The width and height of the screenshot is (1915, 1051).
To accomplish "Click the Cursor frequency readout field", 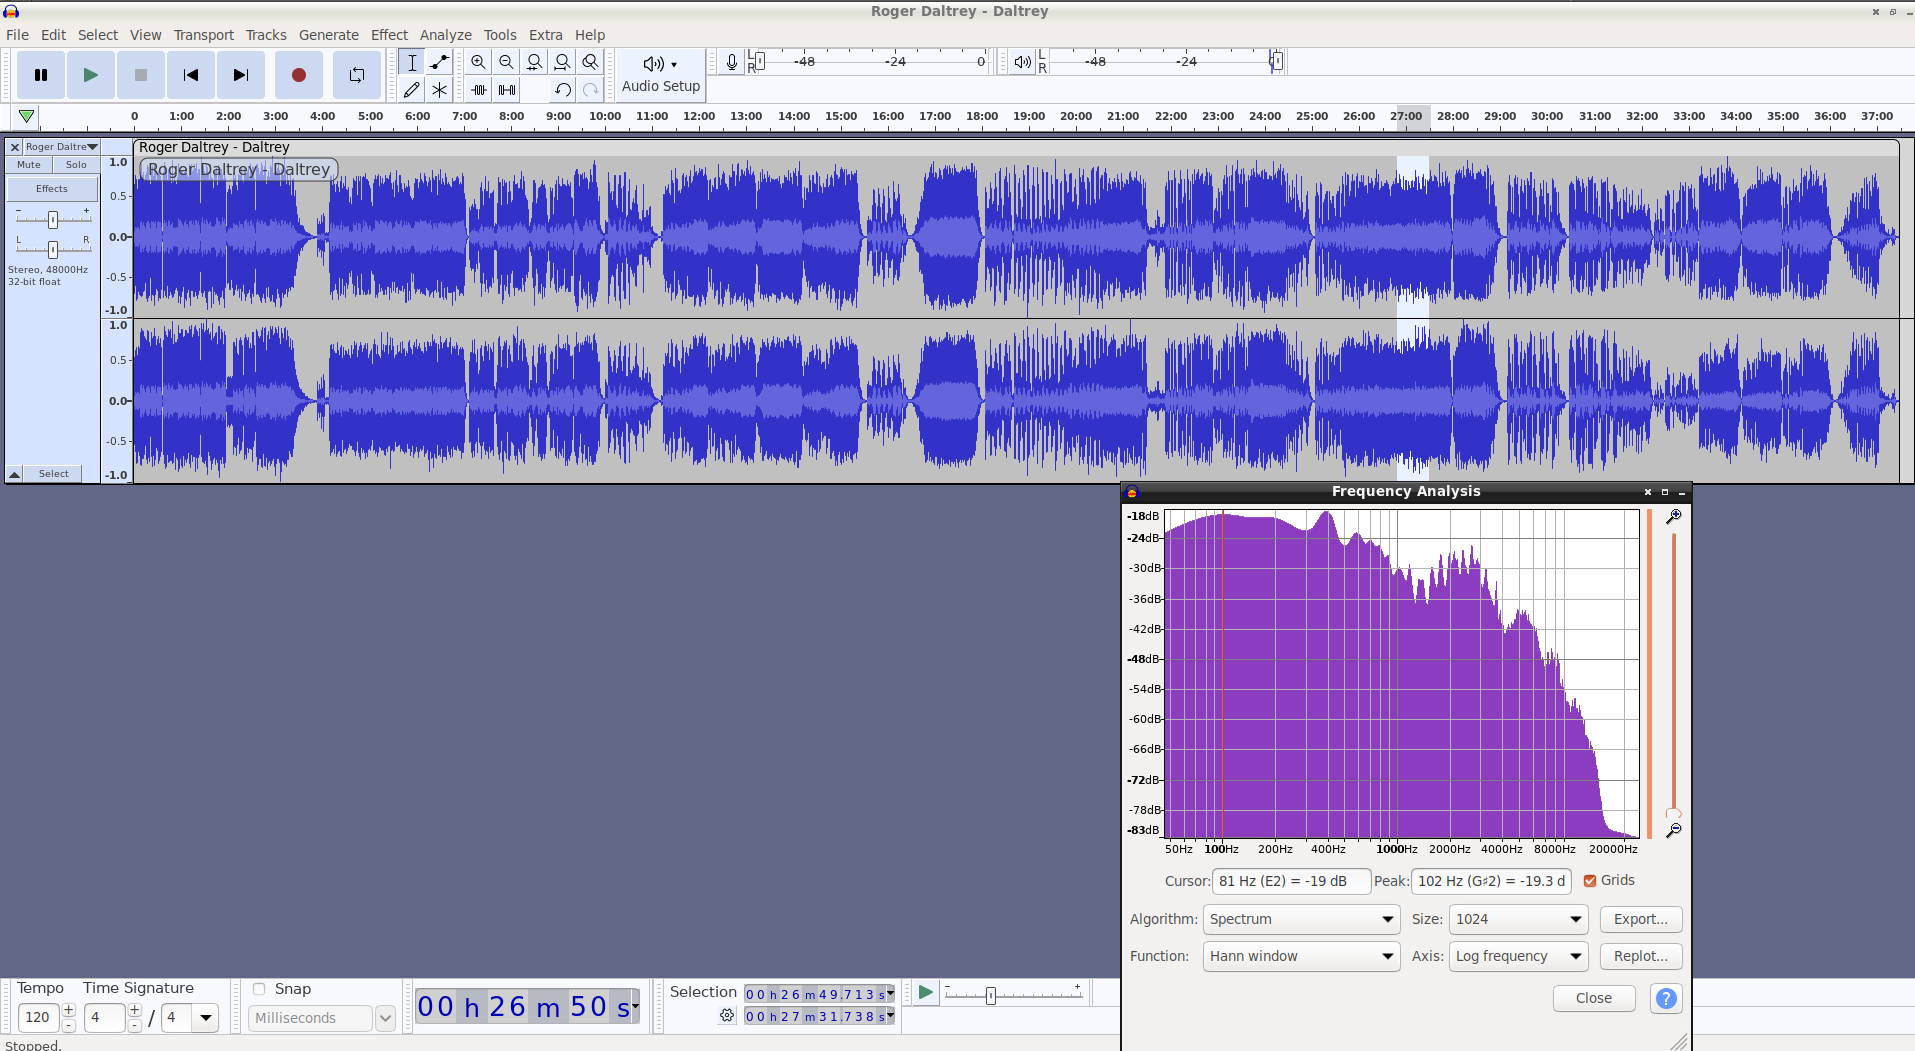I will tap(1291, 881).
